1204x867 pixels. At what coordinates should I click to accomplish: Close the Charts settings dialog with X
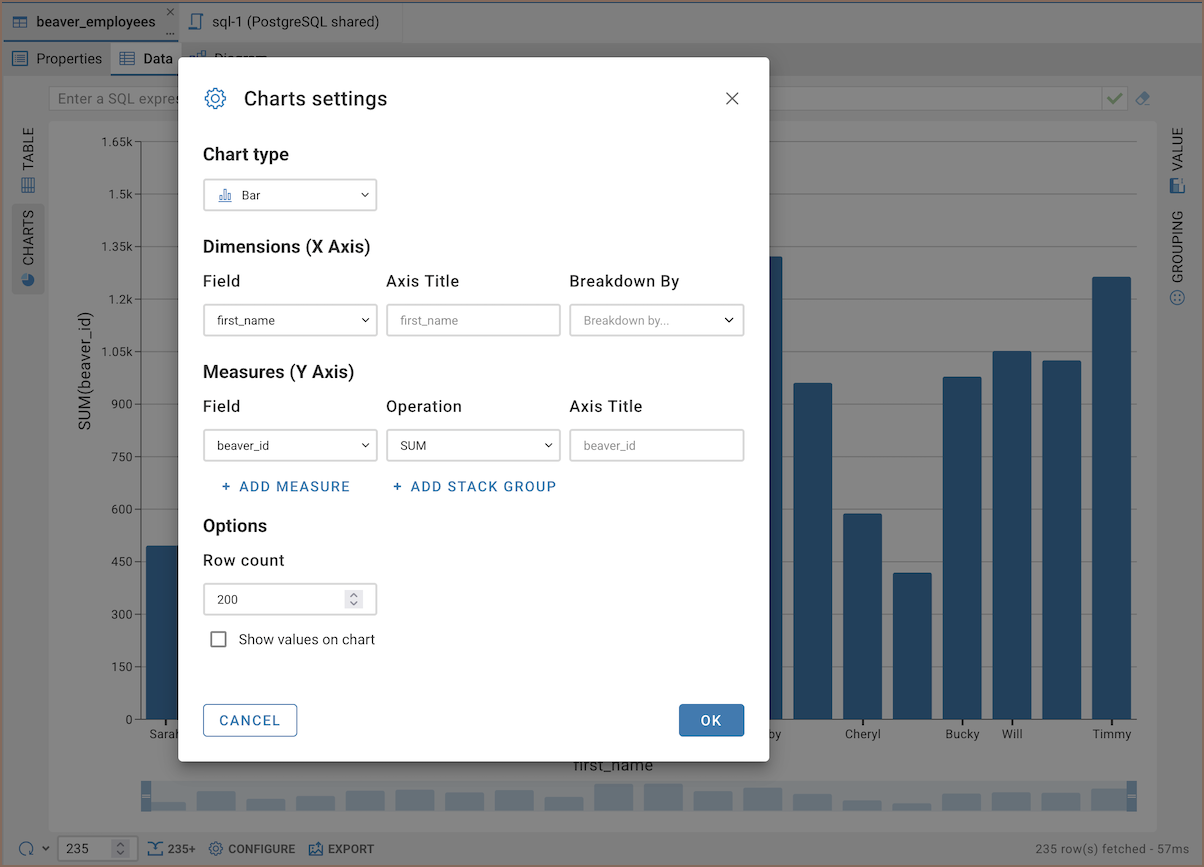(x=732, y=98)
